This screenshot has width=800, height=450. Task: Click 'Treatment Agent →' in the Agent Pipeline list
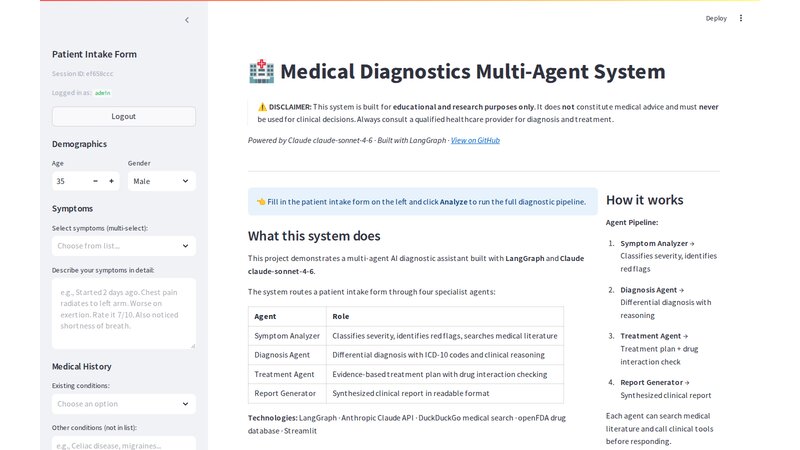tap(654, 336)
